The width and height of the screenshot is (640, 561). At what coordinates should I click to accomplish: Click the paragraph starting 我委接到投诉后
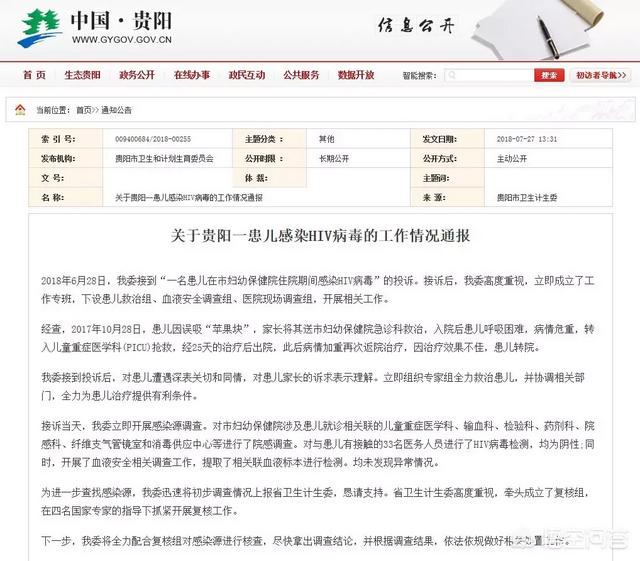coord(313,386)
